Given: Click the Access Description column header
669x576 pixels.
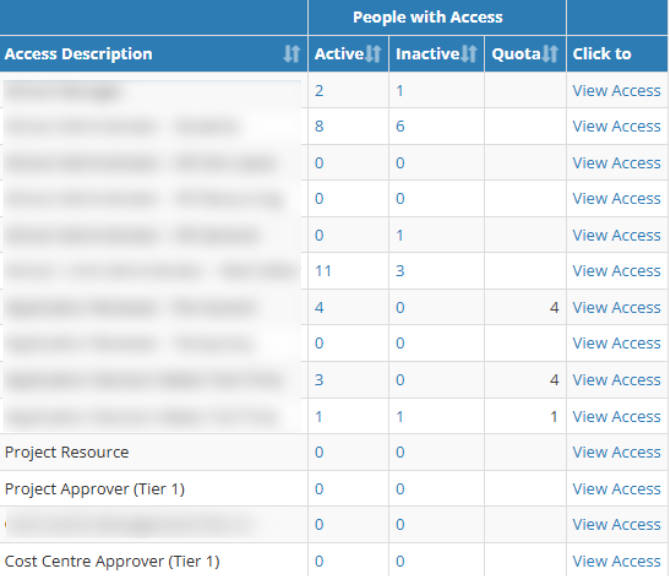Looking at the screenshot, I should [79, 54].
